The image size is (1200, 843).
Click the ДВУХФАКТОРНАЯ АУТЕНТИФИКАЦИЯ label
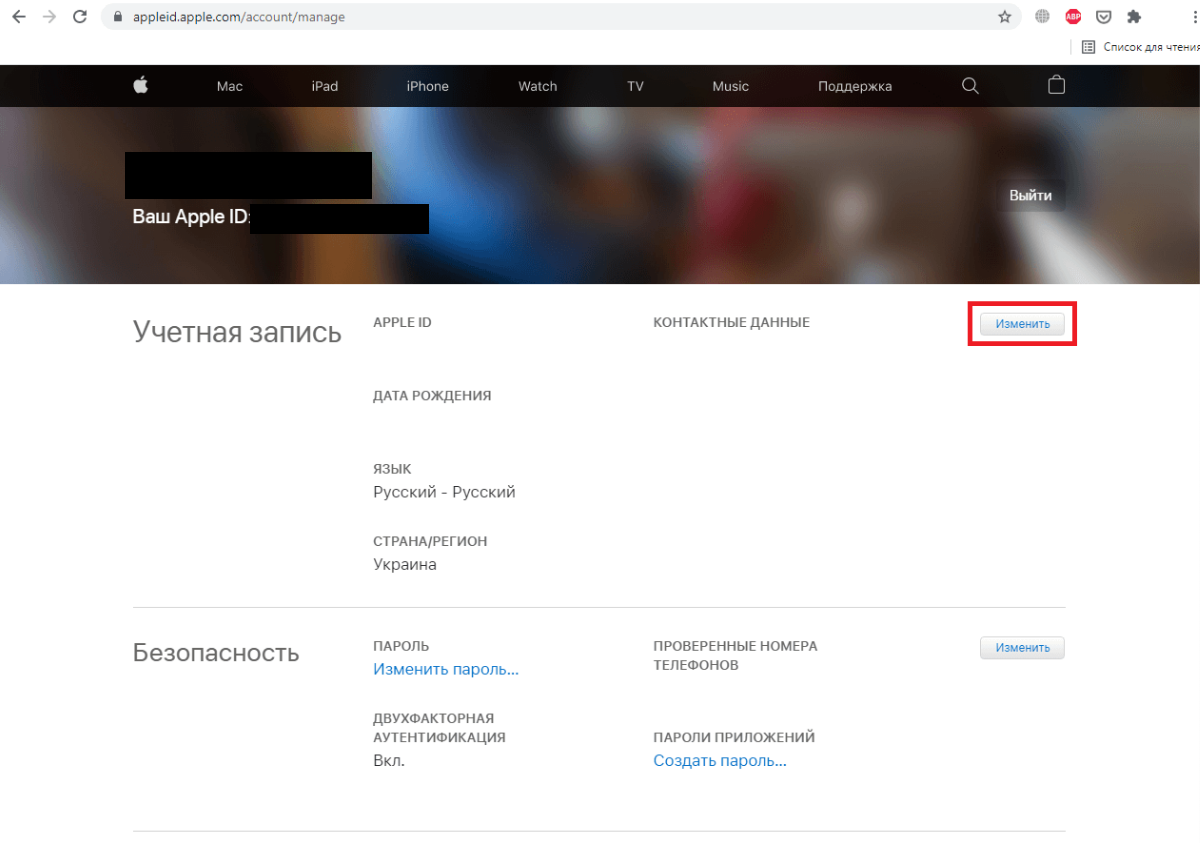pyautogui.click(x=439, y=728)
